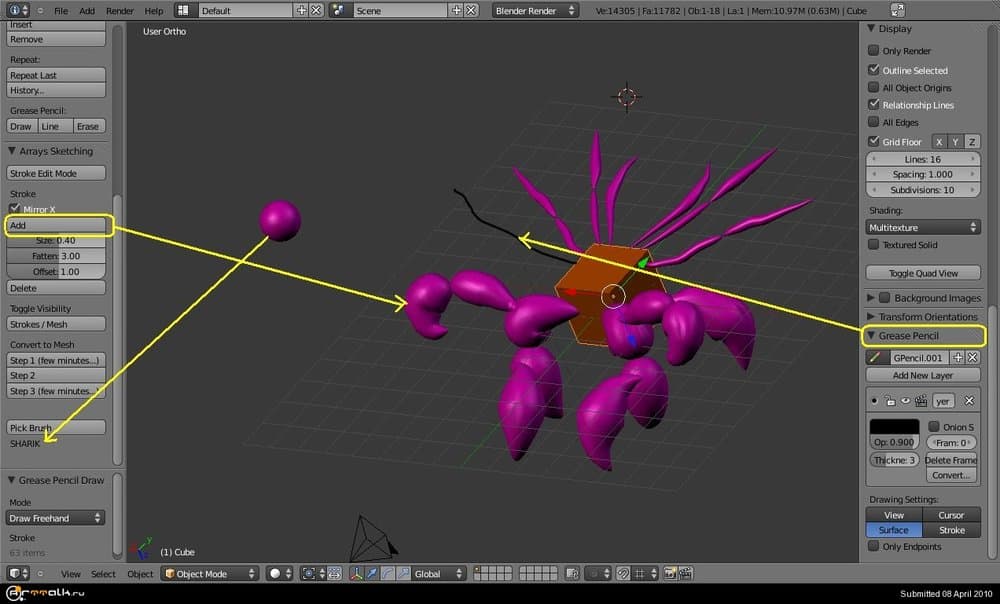The height and width of the screenshot is (604, 1000).
Task: Uncheck the Grid Floor checkbox
Action: click(x=873, y=142)
